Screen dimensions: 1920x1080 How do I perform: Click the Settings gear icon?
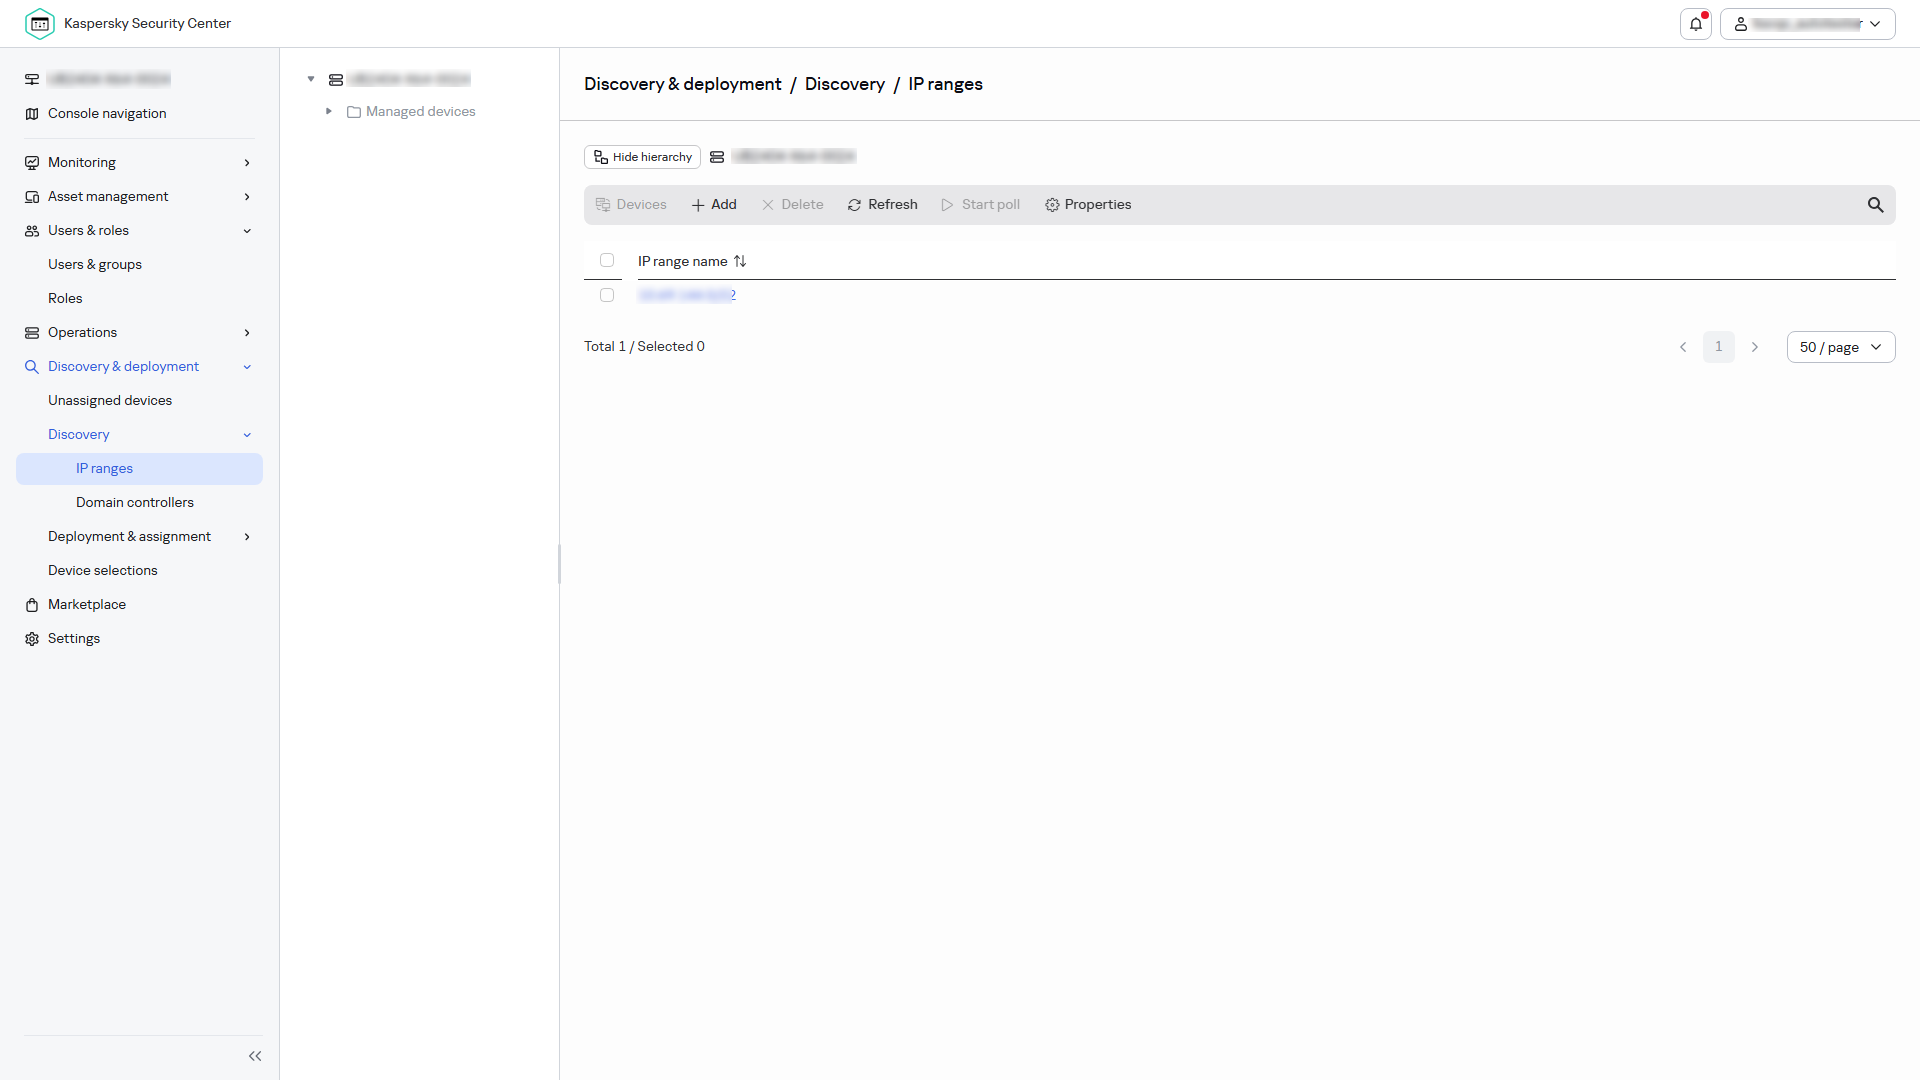click(x=32, y=639)
